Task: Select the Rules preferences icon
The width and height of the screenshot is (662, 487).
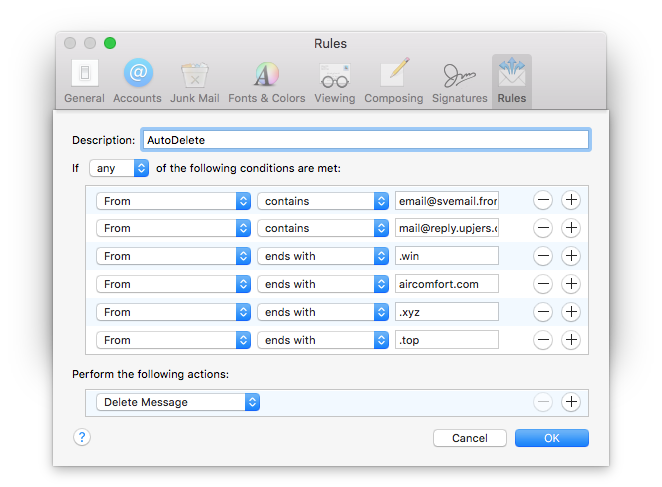Action: coord(512,81)
